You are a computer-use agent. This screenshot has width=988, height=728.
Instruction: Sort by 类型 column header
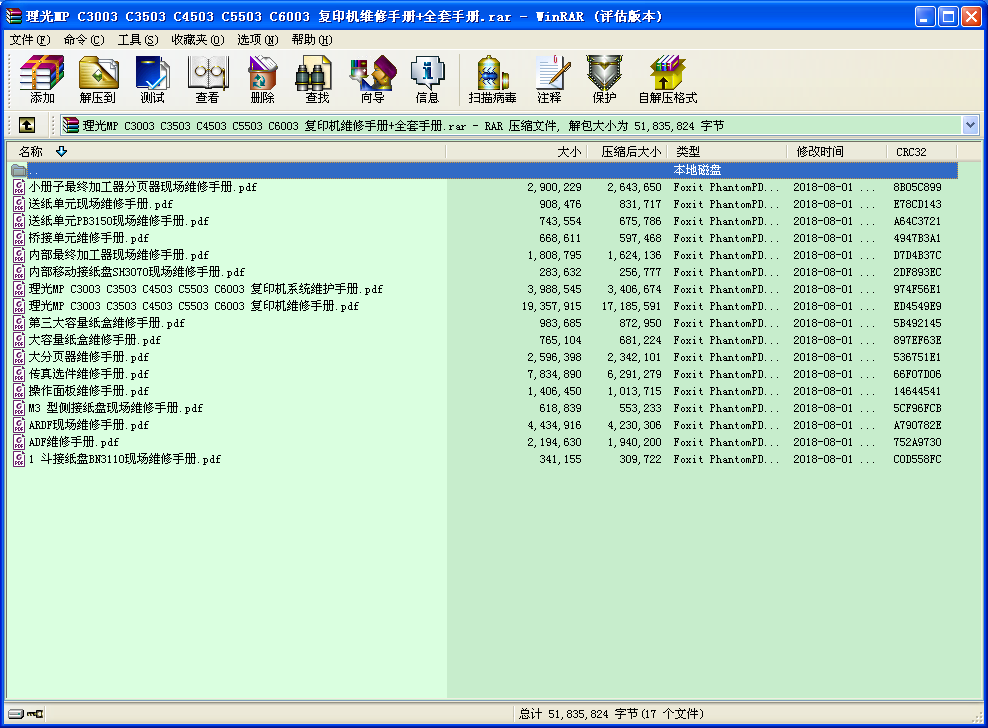pos(727,152)
